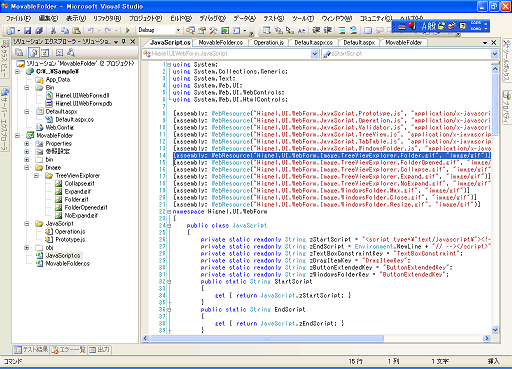Open the テスト結果 (Test Results) bottom tab
Screen dimensions: 512x369
[x=31, y=349]
